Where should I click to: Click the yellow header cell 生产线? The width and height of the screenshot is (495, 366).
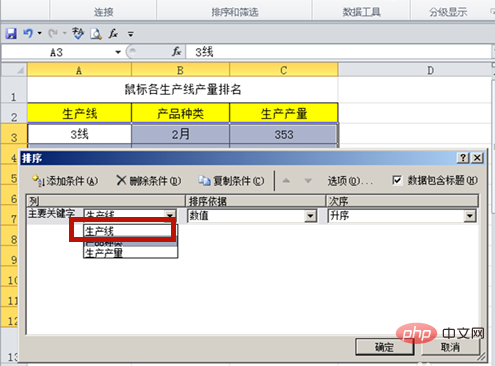79,113
